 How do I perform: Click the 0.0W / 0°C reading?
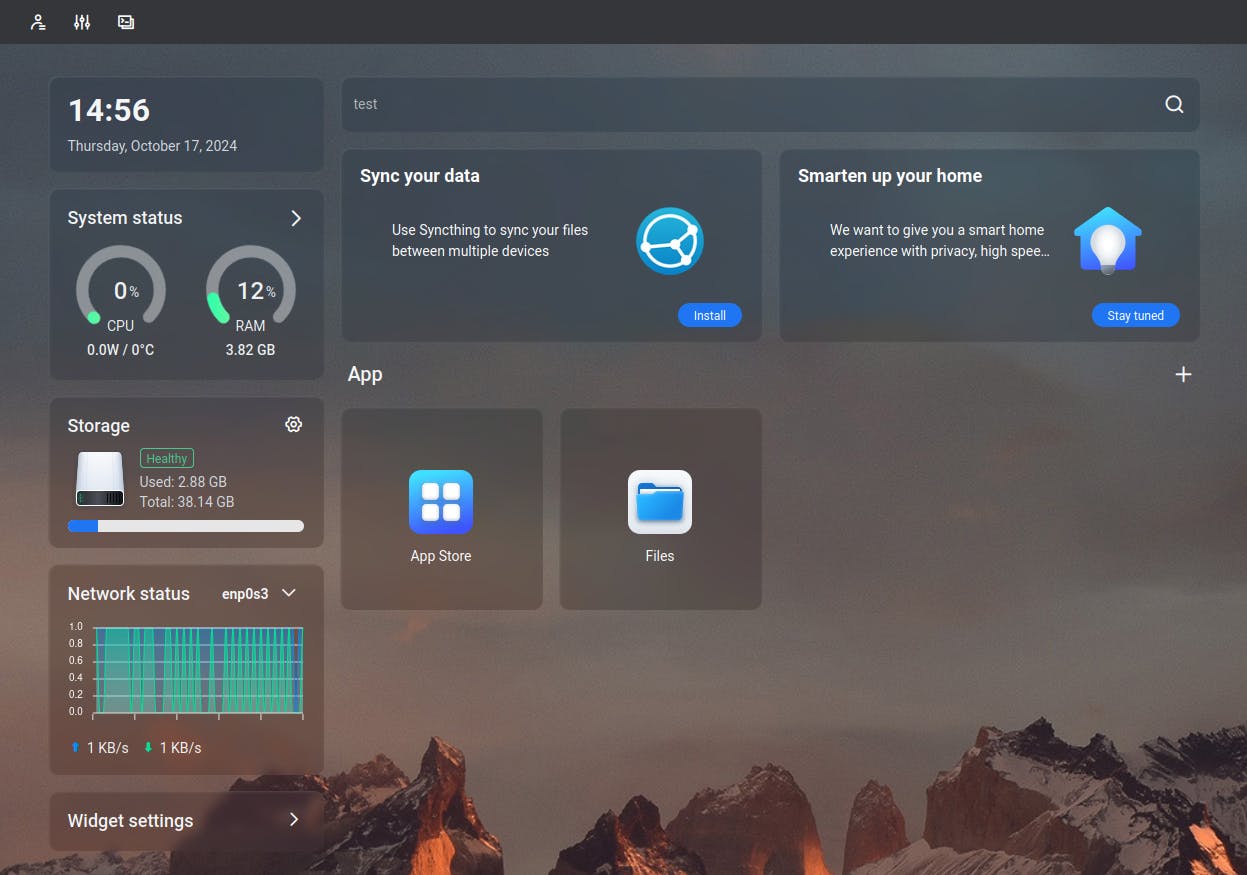point(121,350)
